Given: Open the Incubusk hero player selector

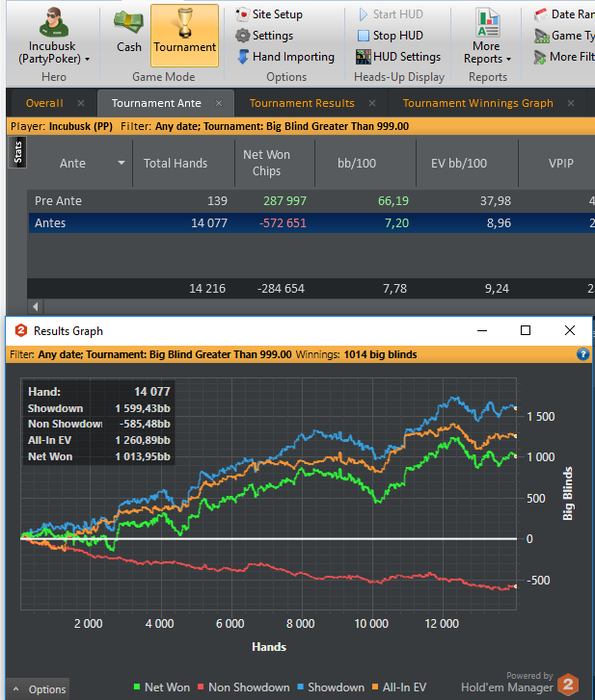Looking at the screenshot, I should tap(54, 37).
